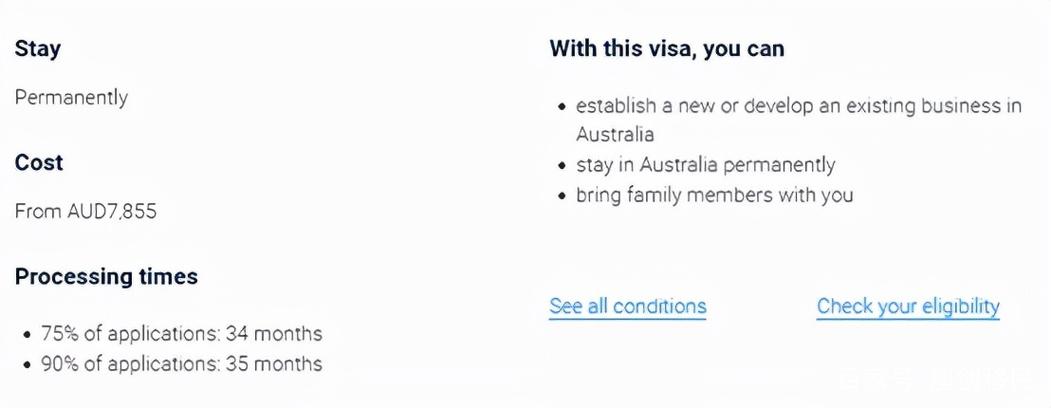Image resolution: width=1051 pixels, height=408 pixels.
Task: Click the Processing times heading
Action: tap(106, 277)
